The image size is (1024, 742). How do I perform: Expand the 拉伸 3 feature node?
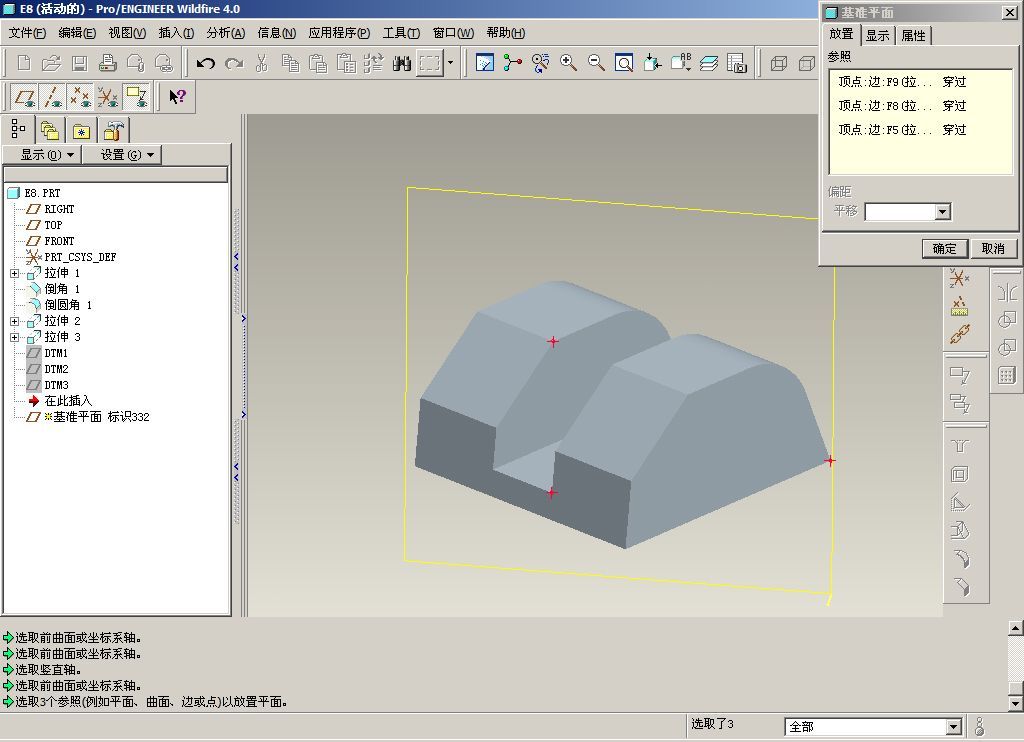pos(15,337)
